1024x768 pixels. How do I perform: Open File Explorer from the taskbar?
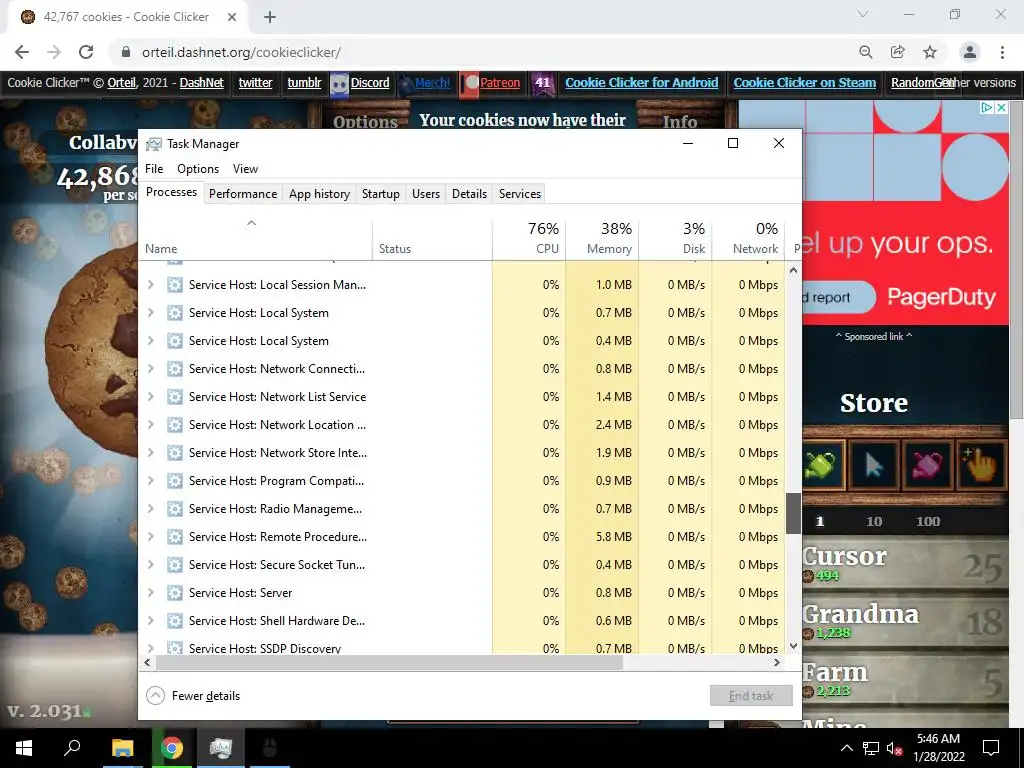pyautogui.click(x=122, y=748)
